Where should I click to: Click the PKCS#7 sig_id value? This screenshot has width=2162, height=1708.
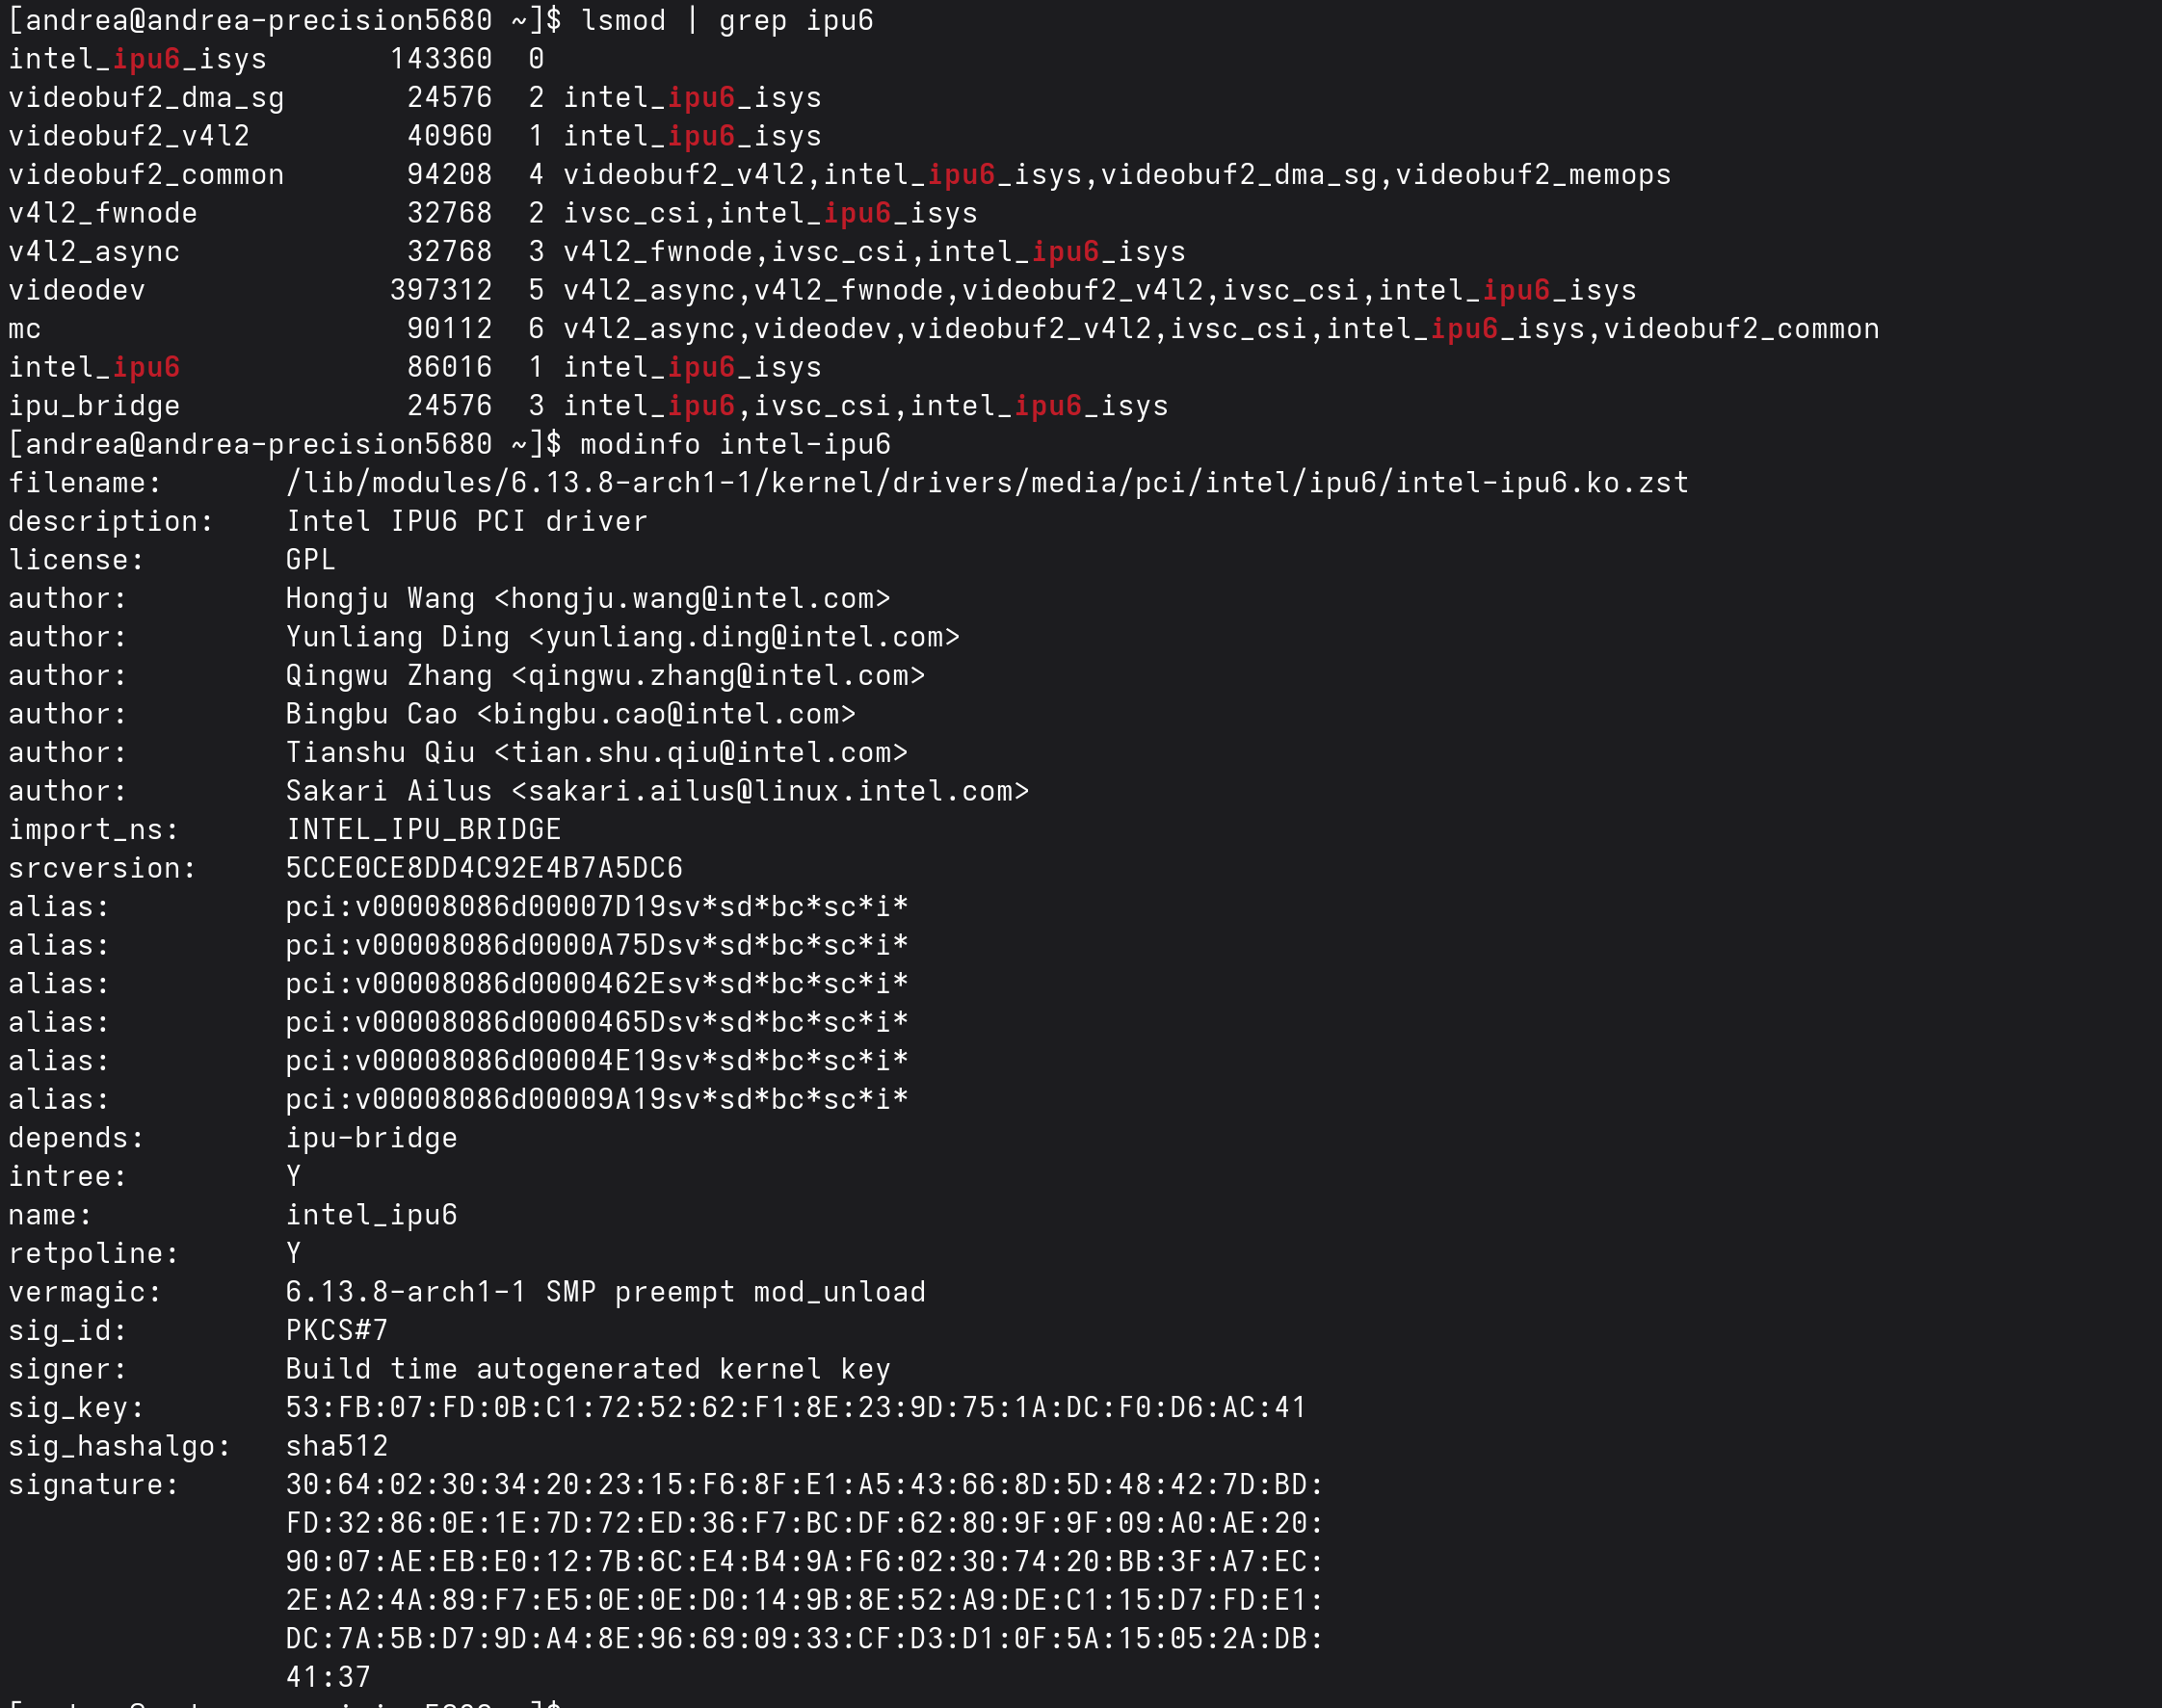[x=337, y=1330]
